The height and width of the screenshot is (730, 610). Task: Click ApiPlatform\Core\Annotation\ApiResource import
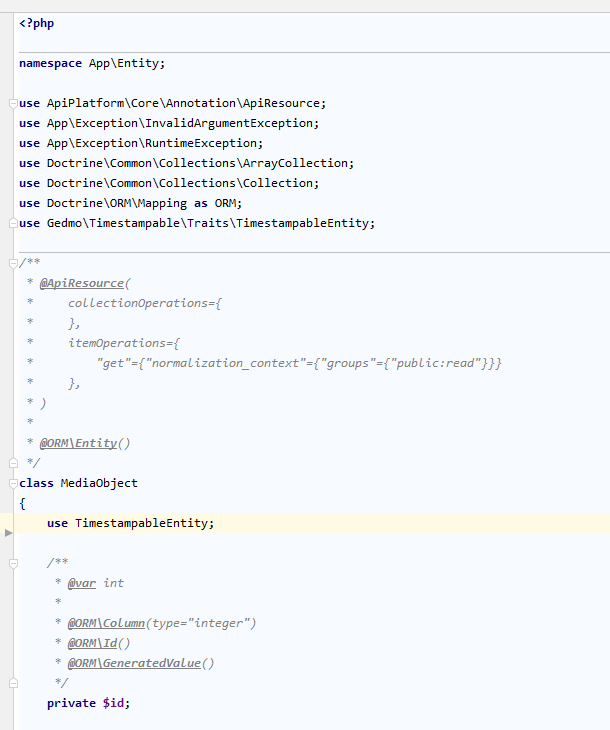pos(183,103)
